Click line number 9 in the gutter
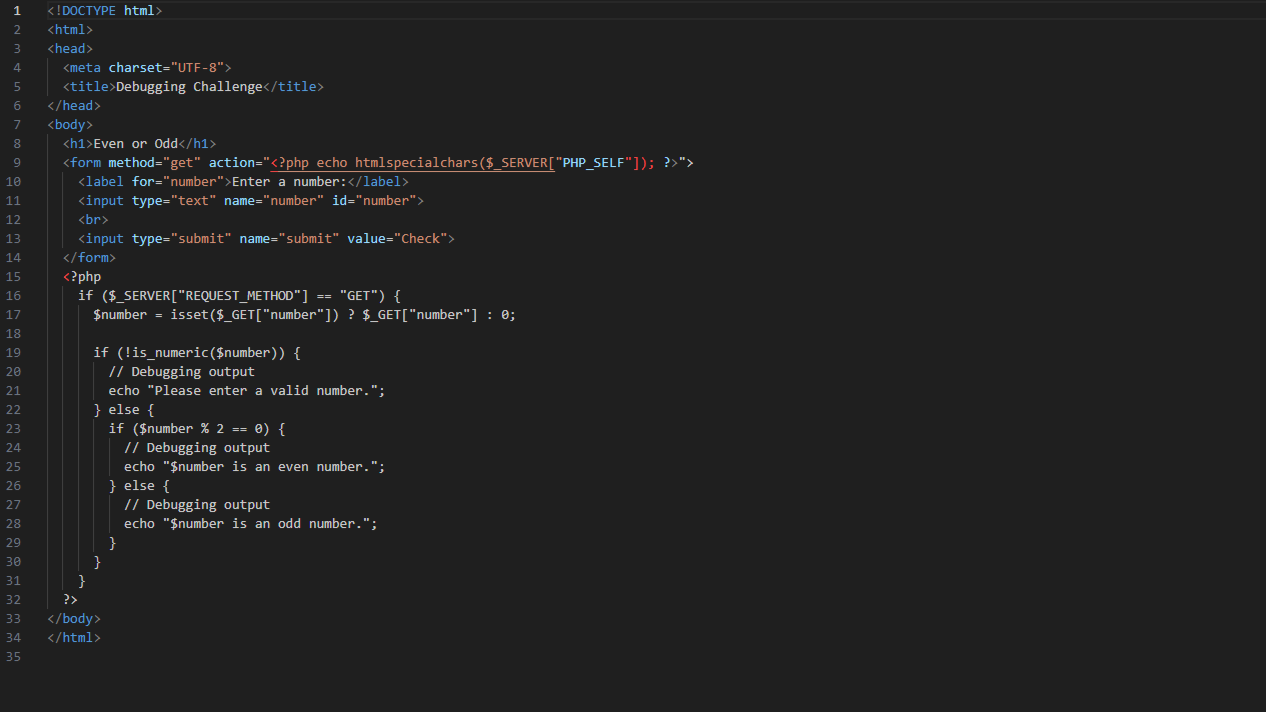Viewport: 1266px width, 712px height. point(17,162)
